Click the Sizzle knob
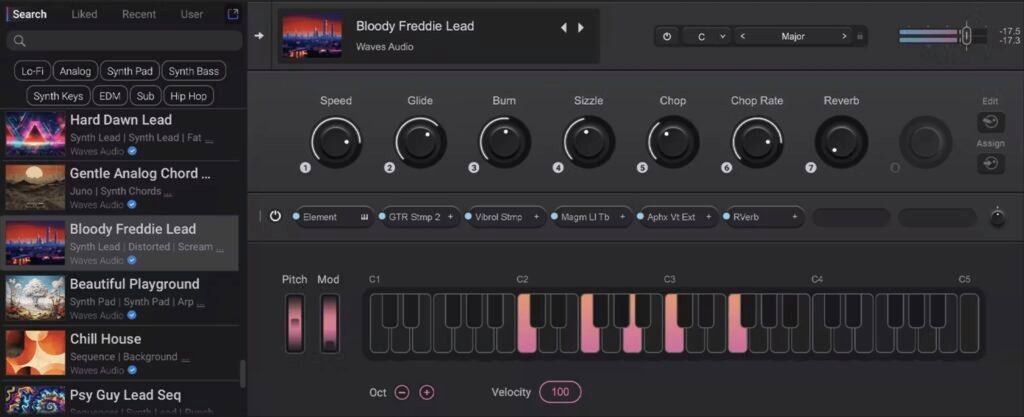 coord(588,142)
